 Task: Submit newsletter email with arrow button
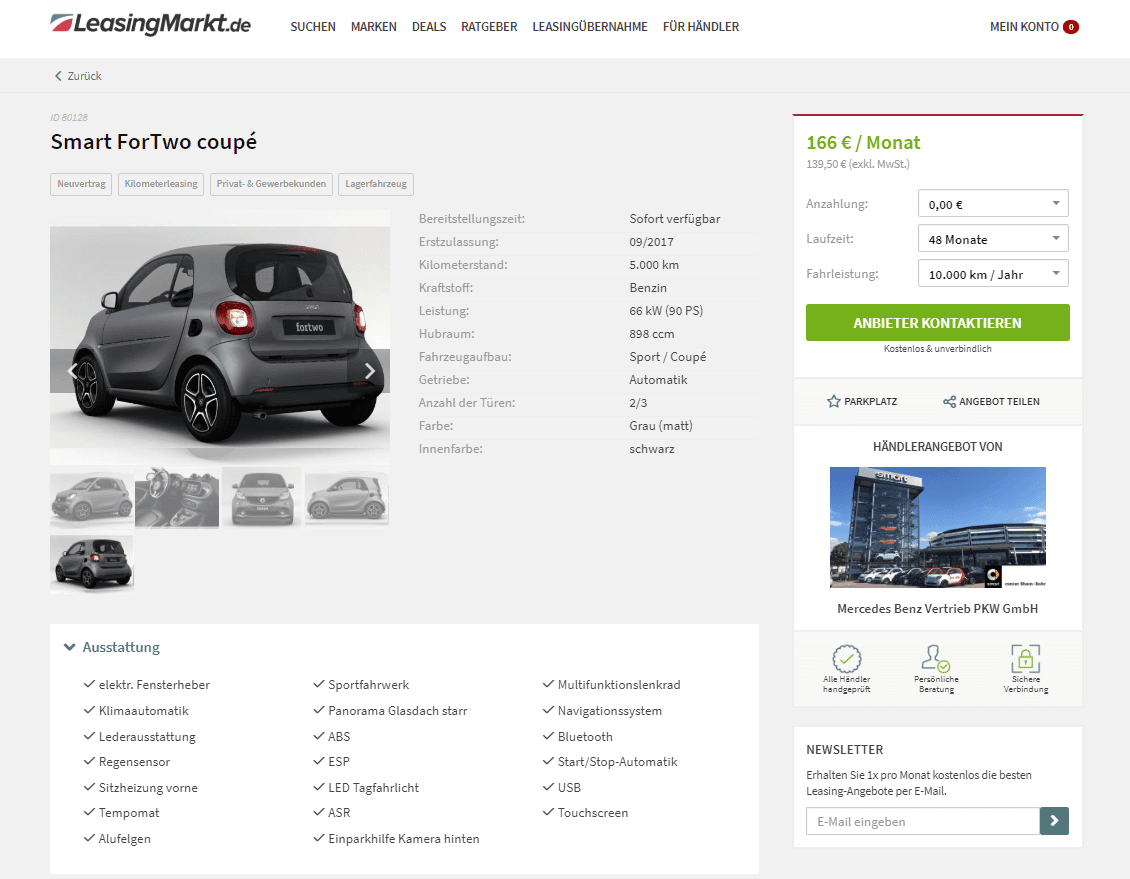click(1054, 821)
